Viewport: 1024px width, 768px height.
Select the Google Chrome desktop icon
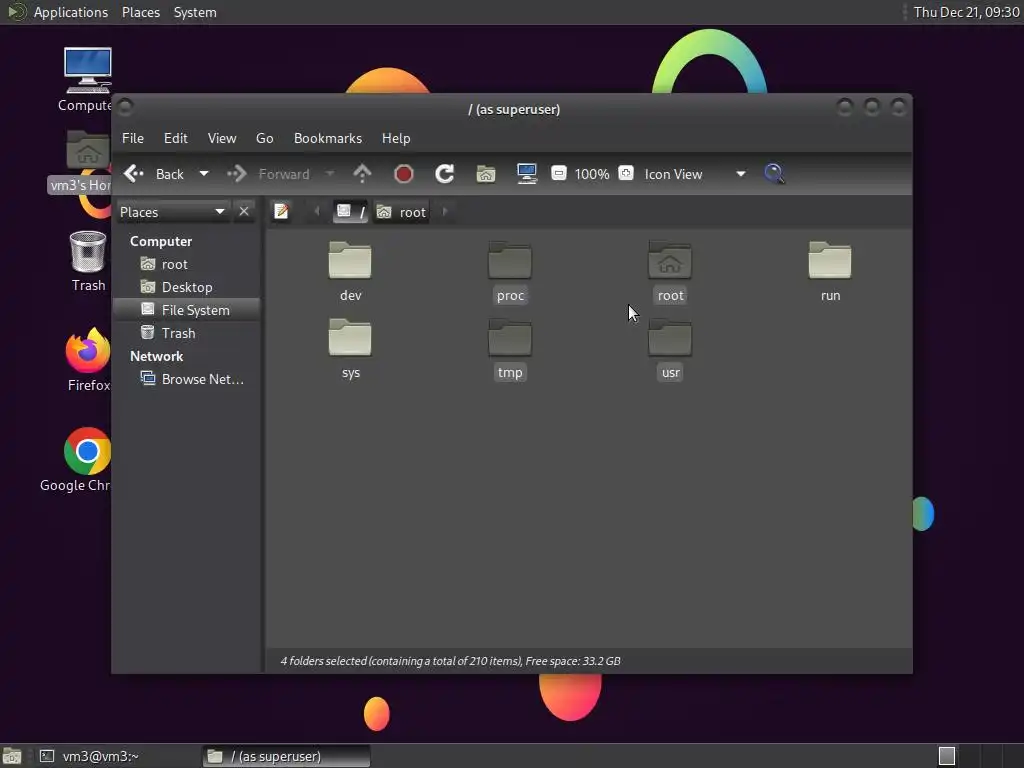pyautogui.click(x=88, y=451)
